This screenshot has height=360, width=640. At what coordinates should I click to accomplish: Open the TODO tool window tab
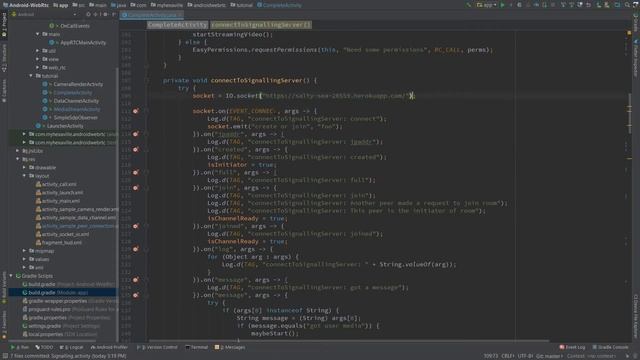pyautogui.click(x=44, y=347)
